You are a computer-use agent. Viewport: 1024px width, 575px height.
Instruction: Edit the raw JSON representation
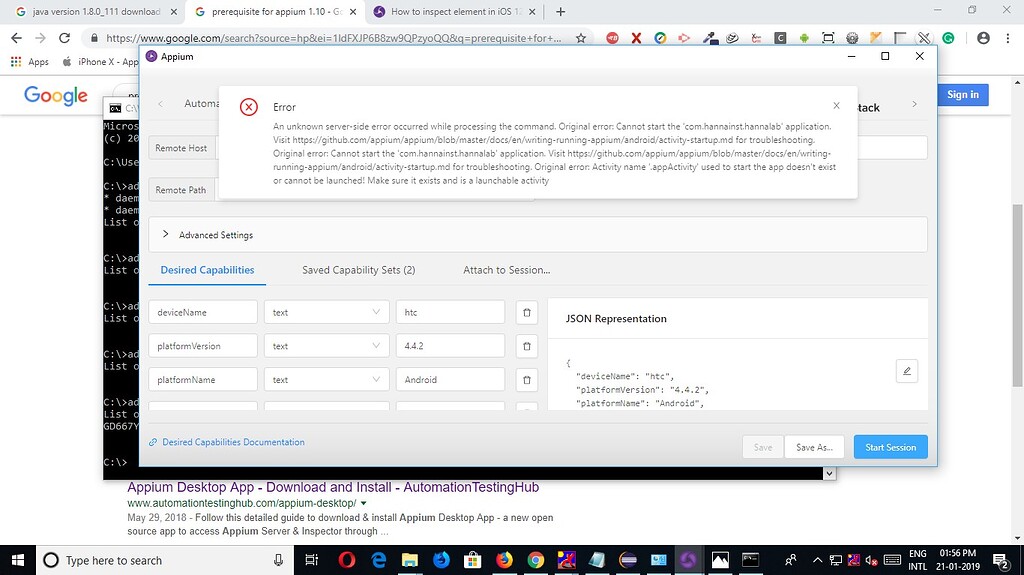pos(906,370)
